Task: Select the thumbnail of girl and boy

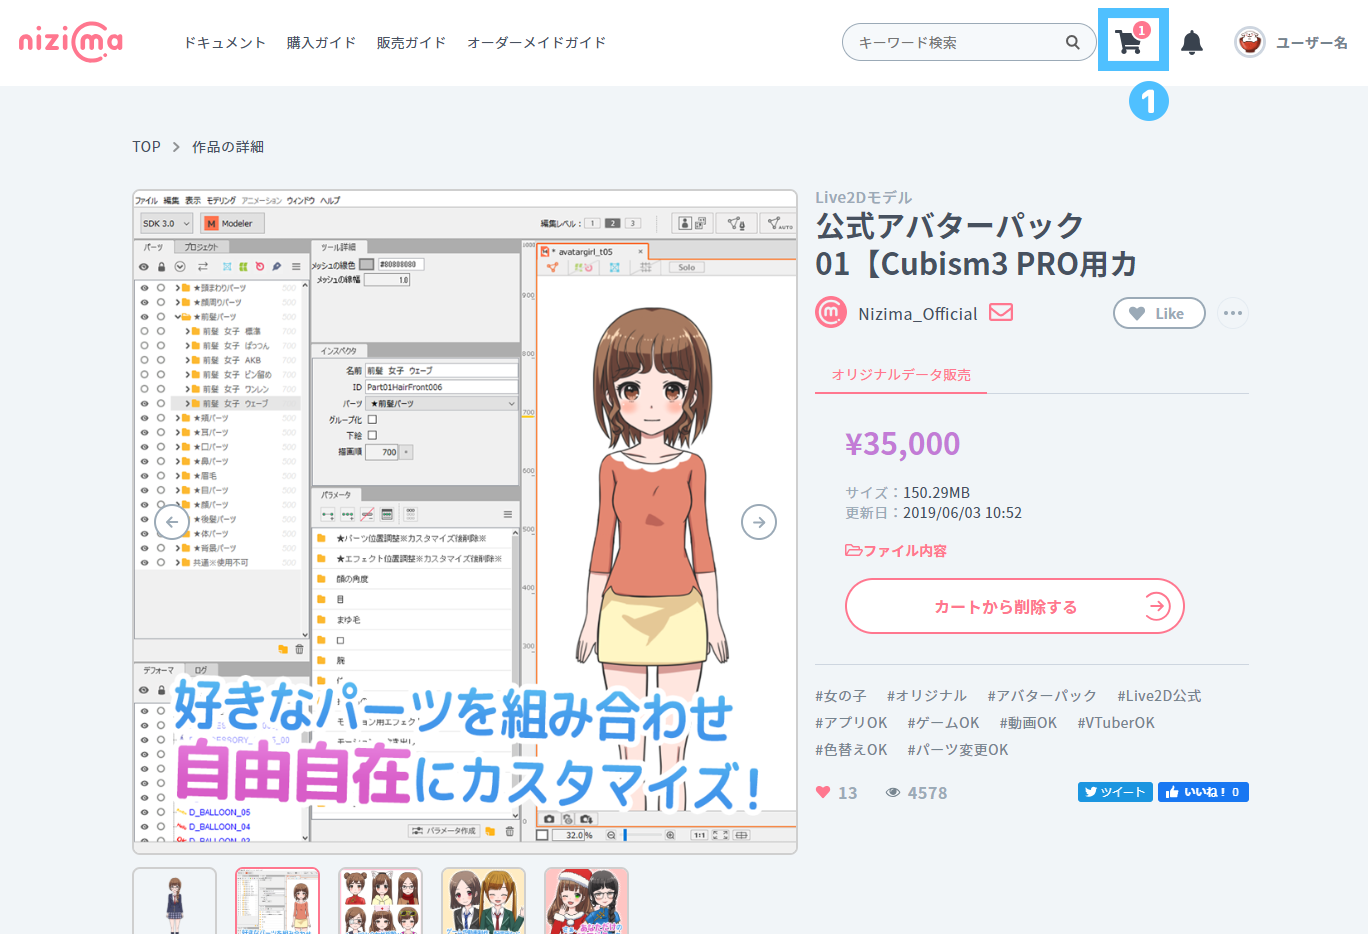Action: [x=483, y=901]
